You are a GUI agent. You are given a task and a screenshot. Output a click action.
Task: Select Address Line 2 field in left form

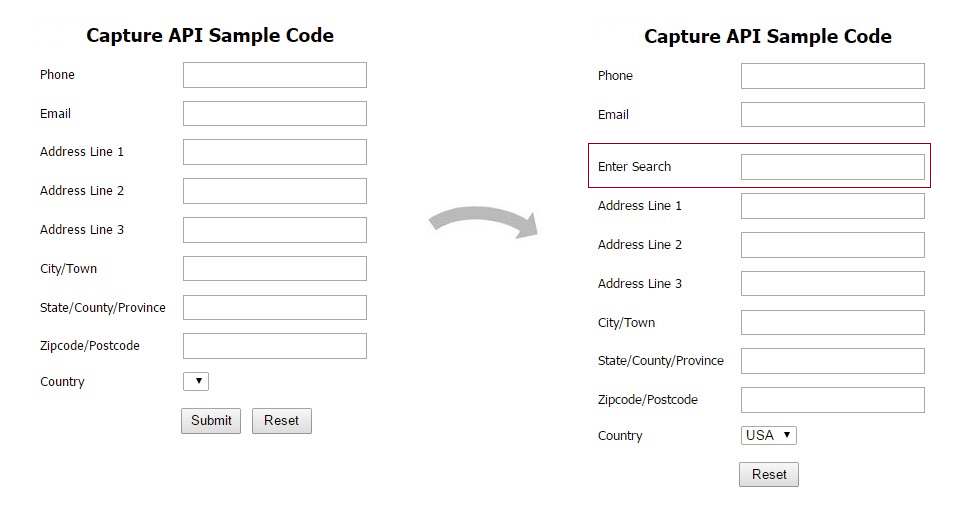click(274, 191)
